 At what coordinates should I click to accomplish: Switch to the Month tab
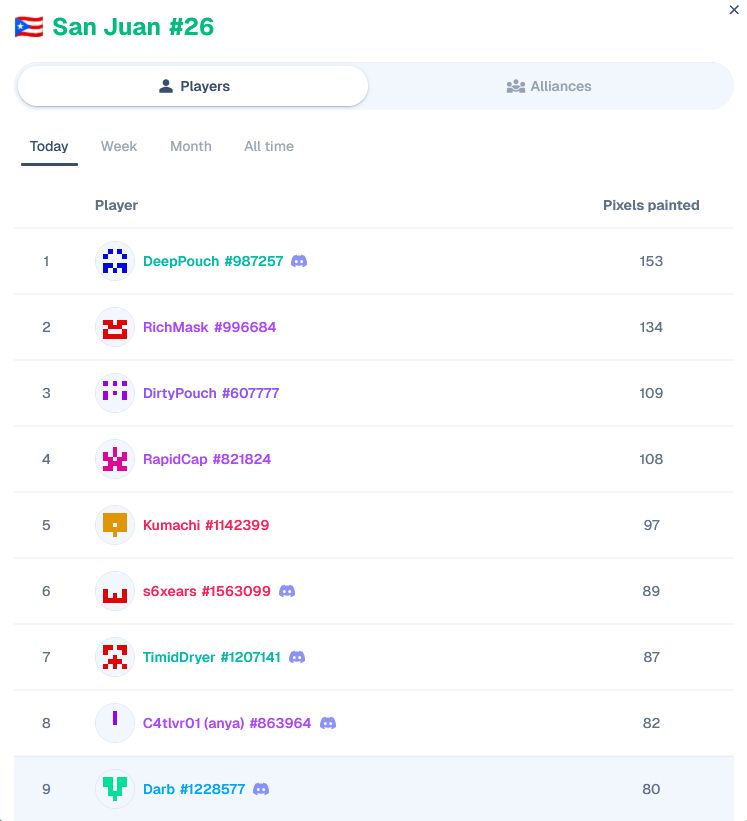tap(191, 146)
